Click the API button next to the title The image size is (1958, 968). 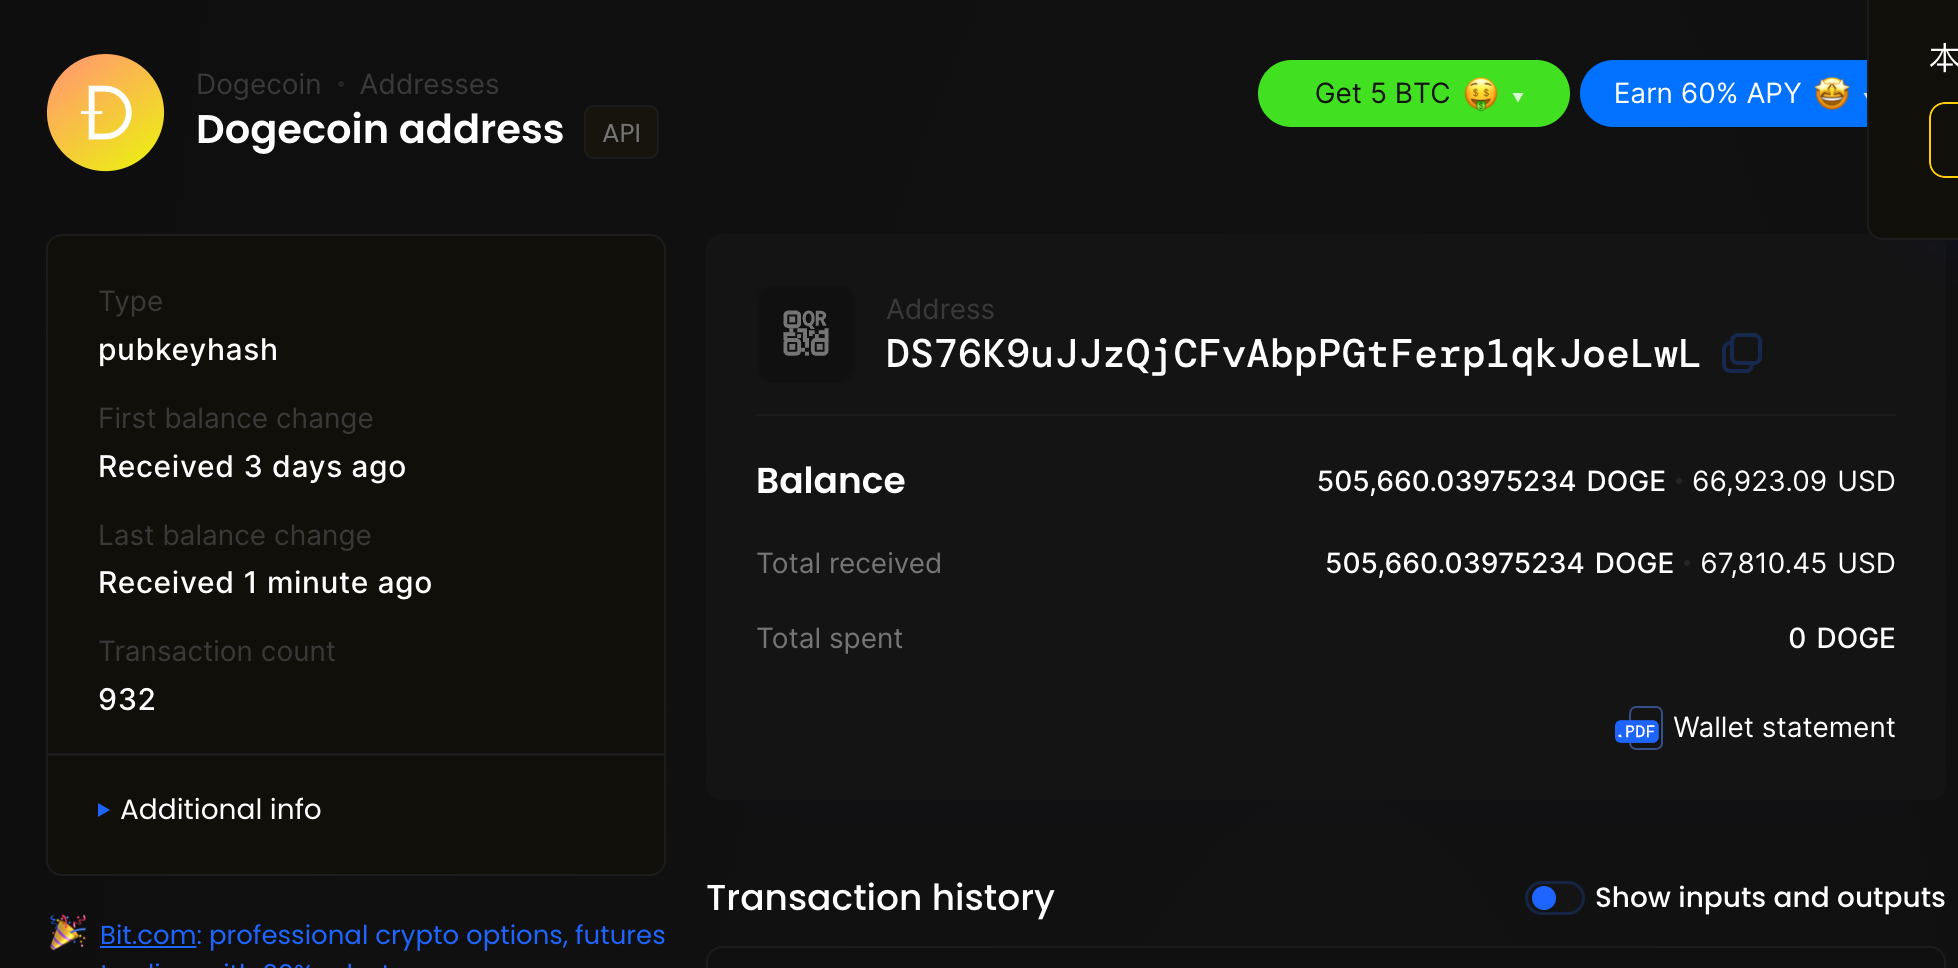pos(621,132)
